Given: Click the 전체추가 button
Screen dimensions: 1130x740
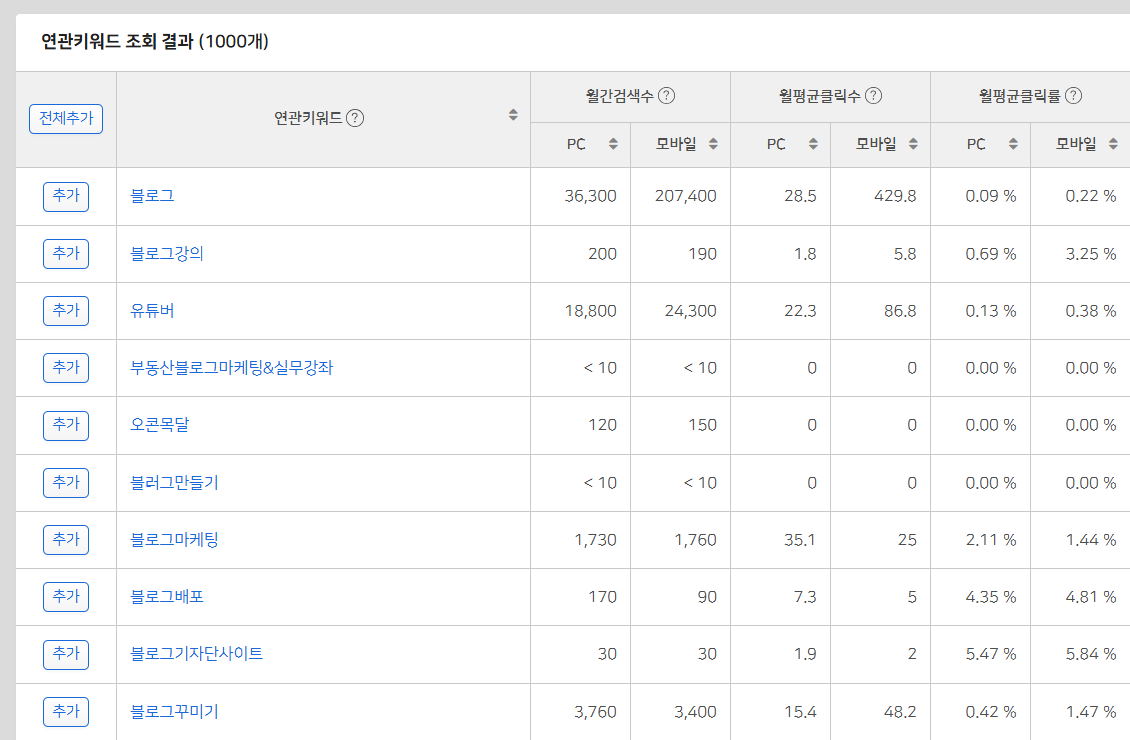Looking at the screenshot, I should (64, 118).
